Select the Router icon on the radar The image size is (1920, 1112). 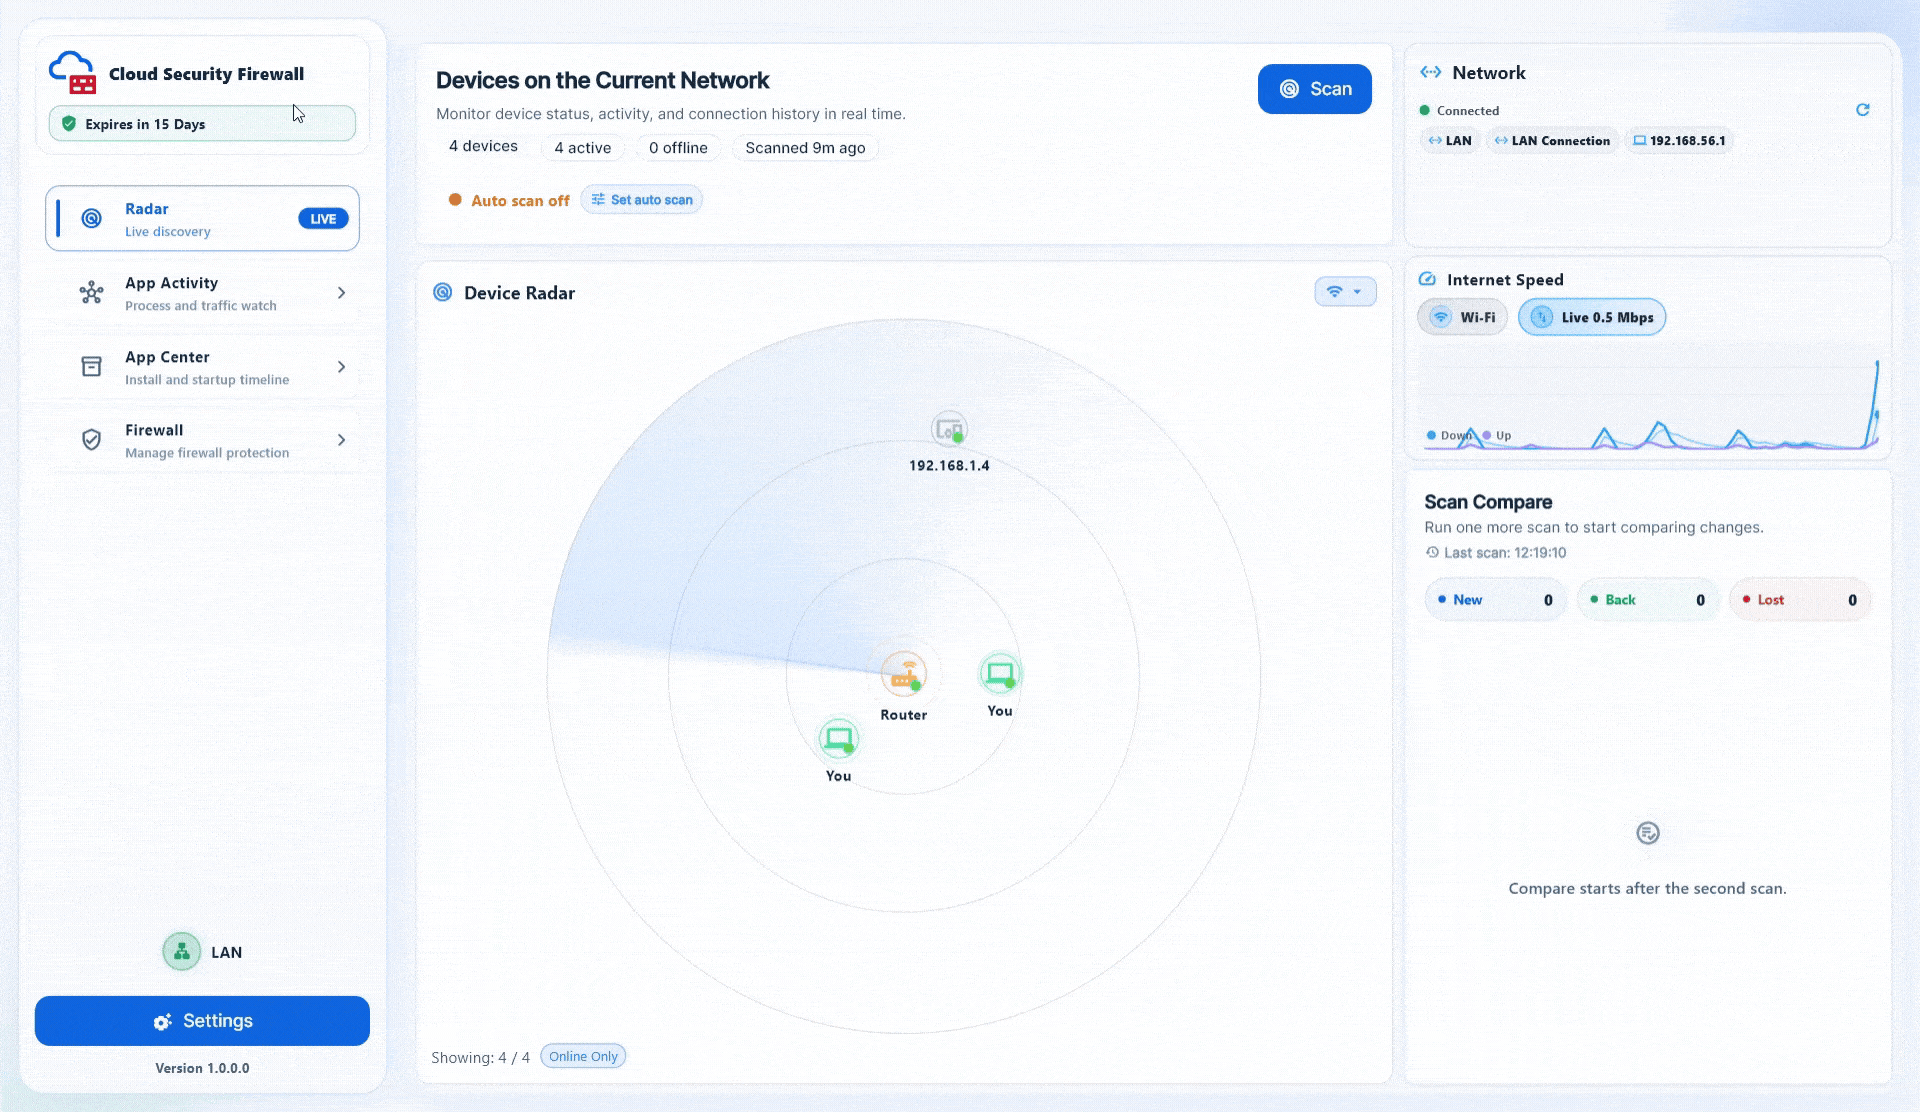pyautogui.click(x=904, y=674)
